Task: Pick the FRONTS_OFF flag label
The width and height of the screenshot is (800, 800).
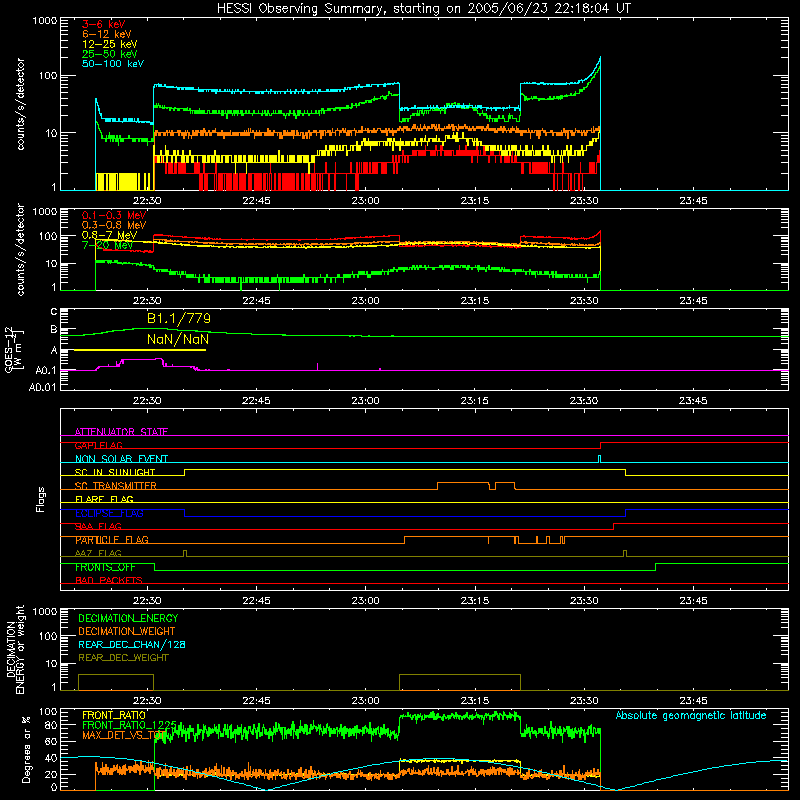Action: tap(105, 567)
